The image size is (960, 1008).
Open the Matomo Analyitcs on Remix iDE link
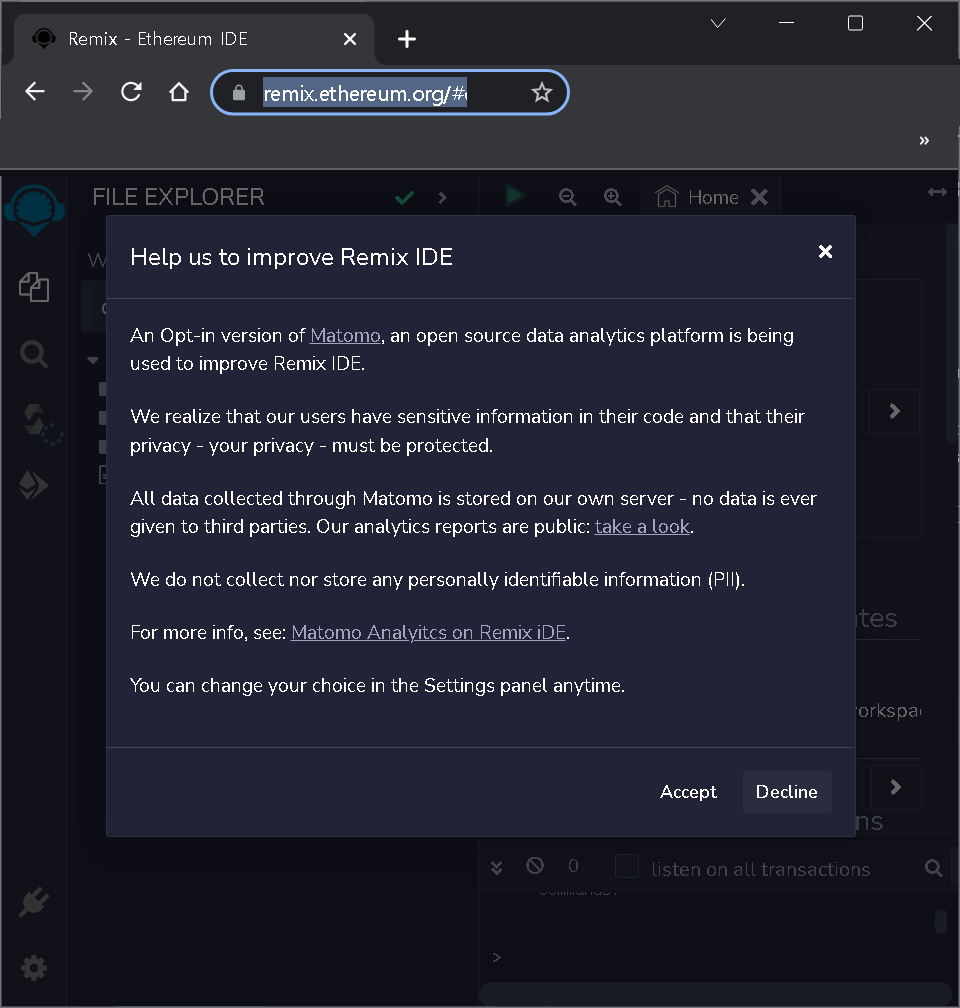(x=428, y=633)
